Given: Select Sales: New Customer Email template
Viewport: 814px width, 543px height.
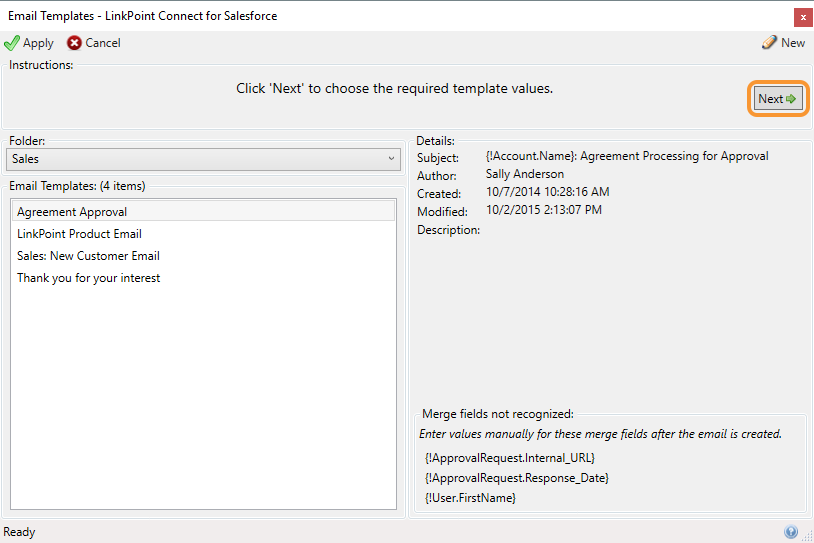Looking at the screenshot, I should [x=204, y=256].
